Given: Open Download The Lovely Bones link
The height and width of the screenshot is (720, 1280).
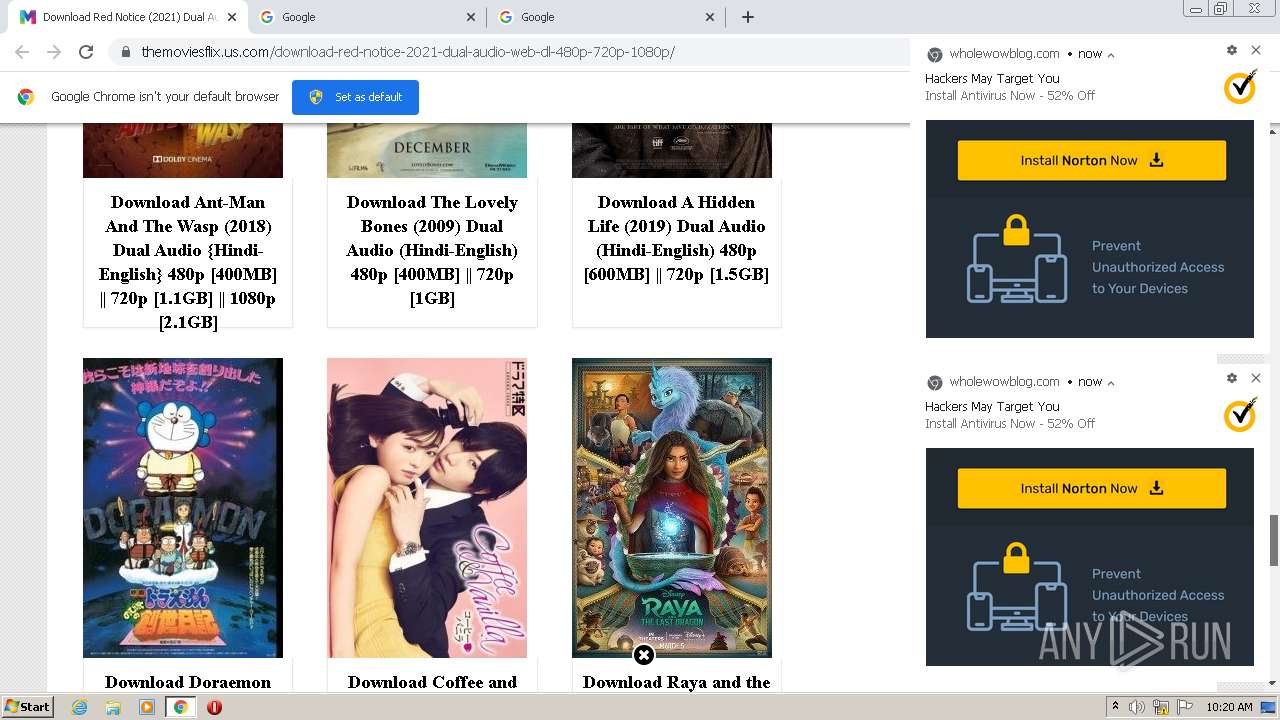Looking at the screenshot, I should (x=432, y=250).
